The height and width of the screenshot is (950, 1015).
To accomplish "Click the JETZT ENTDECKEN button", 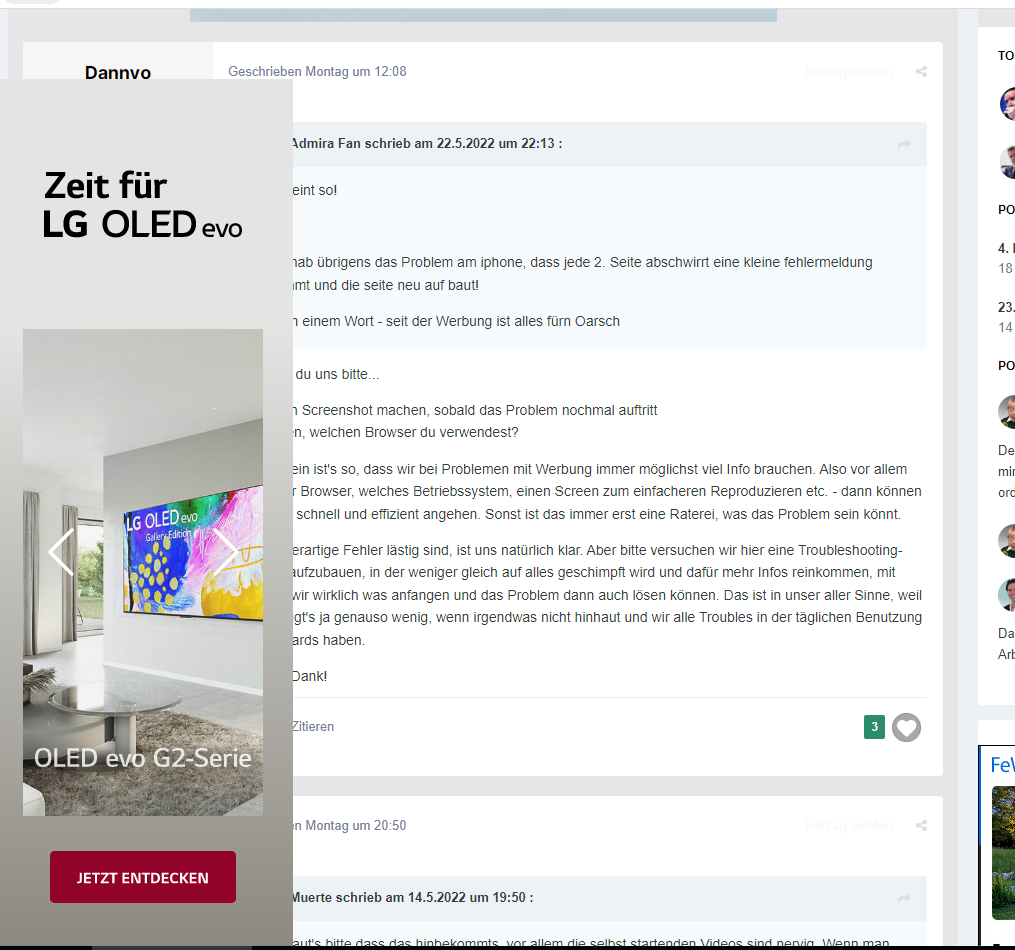I will pyautogui.click(x=143, y=877).
